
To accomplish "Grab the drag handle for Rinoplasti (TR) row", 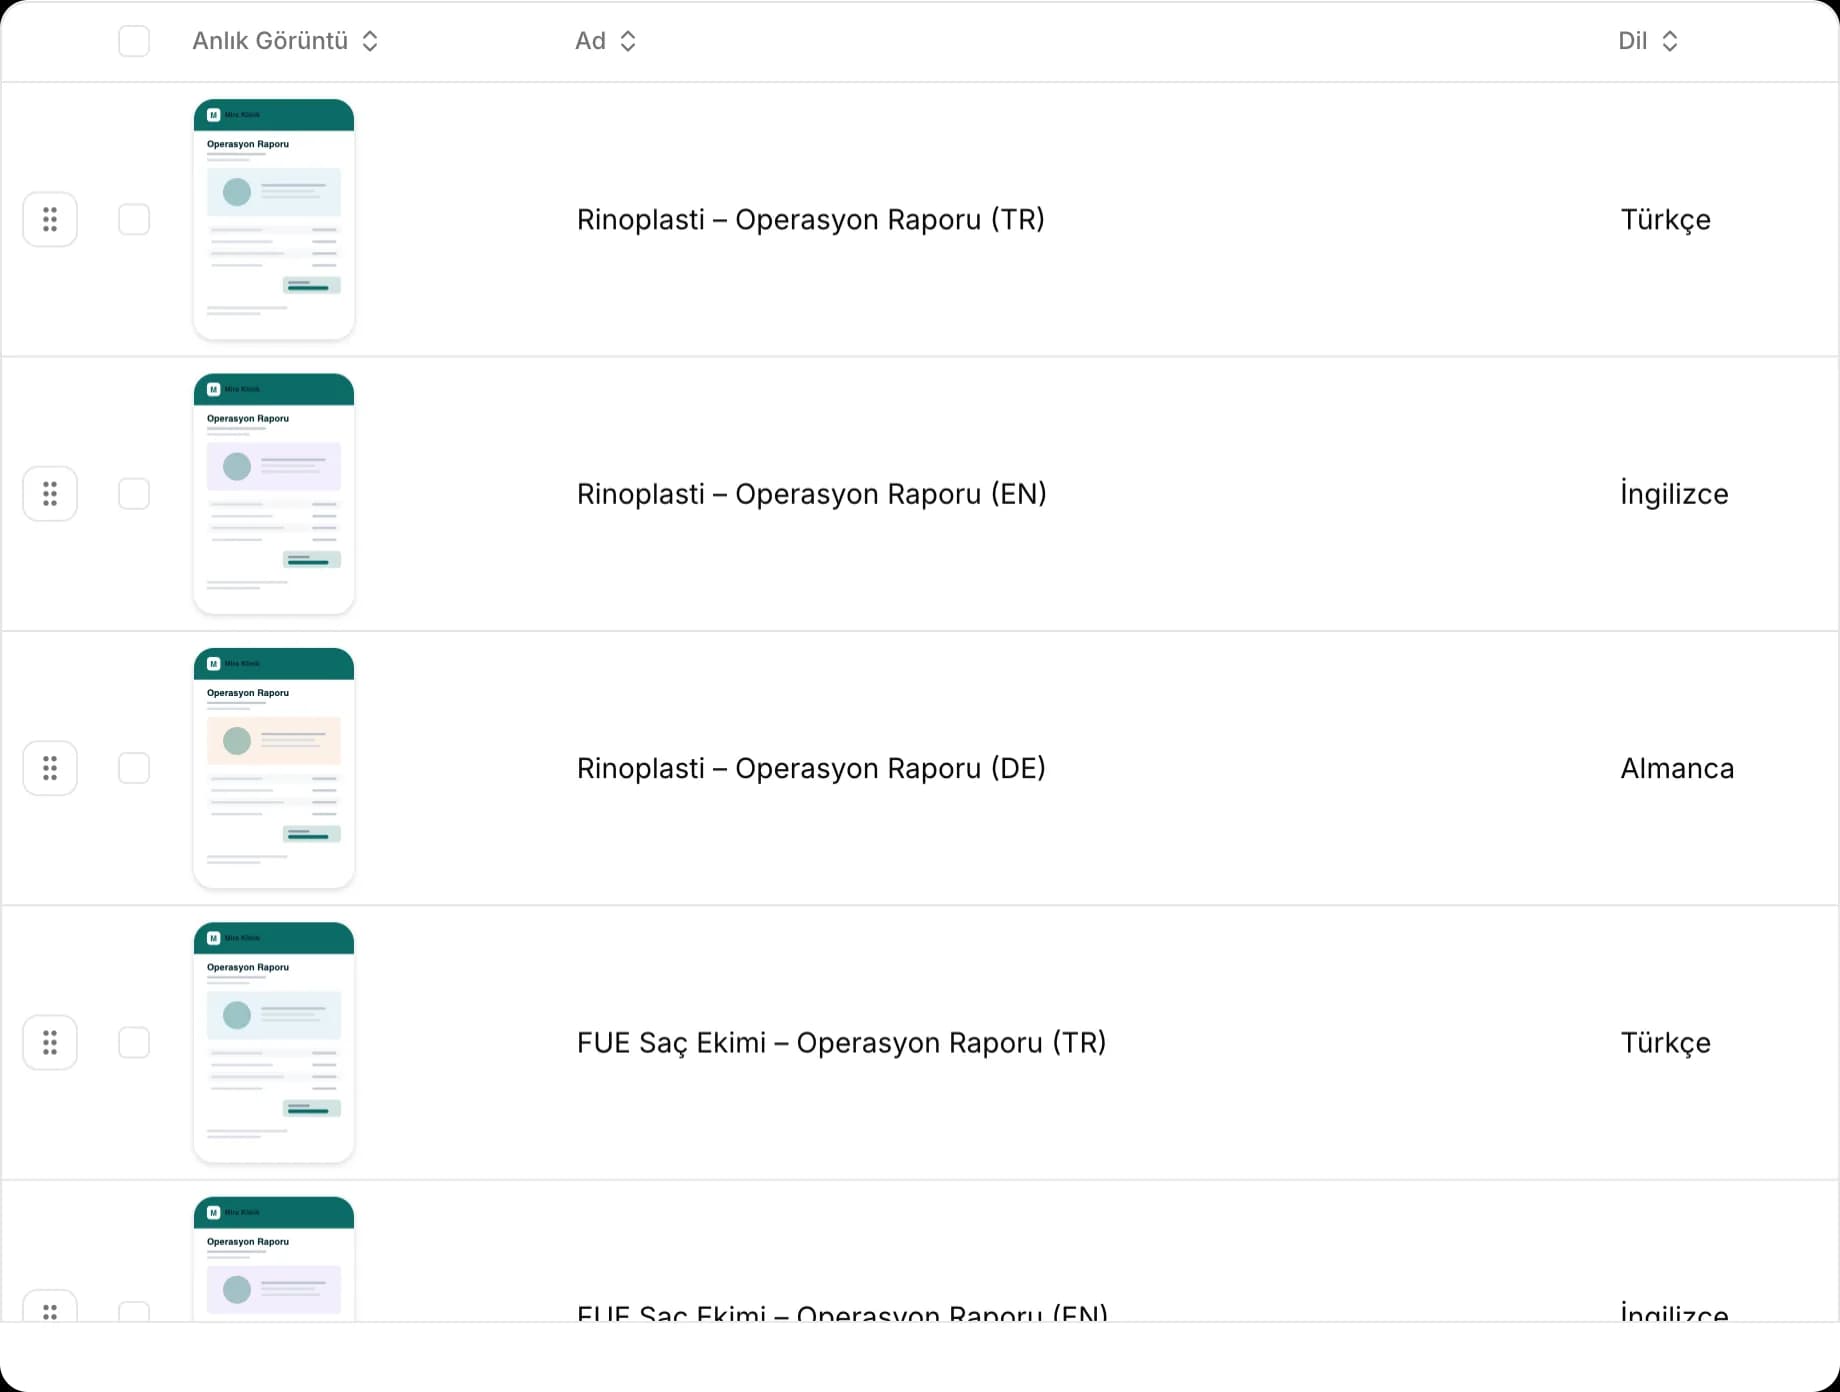I will click(x=50, y=219).
